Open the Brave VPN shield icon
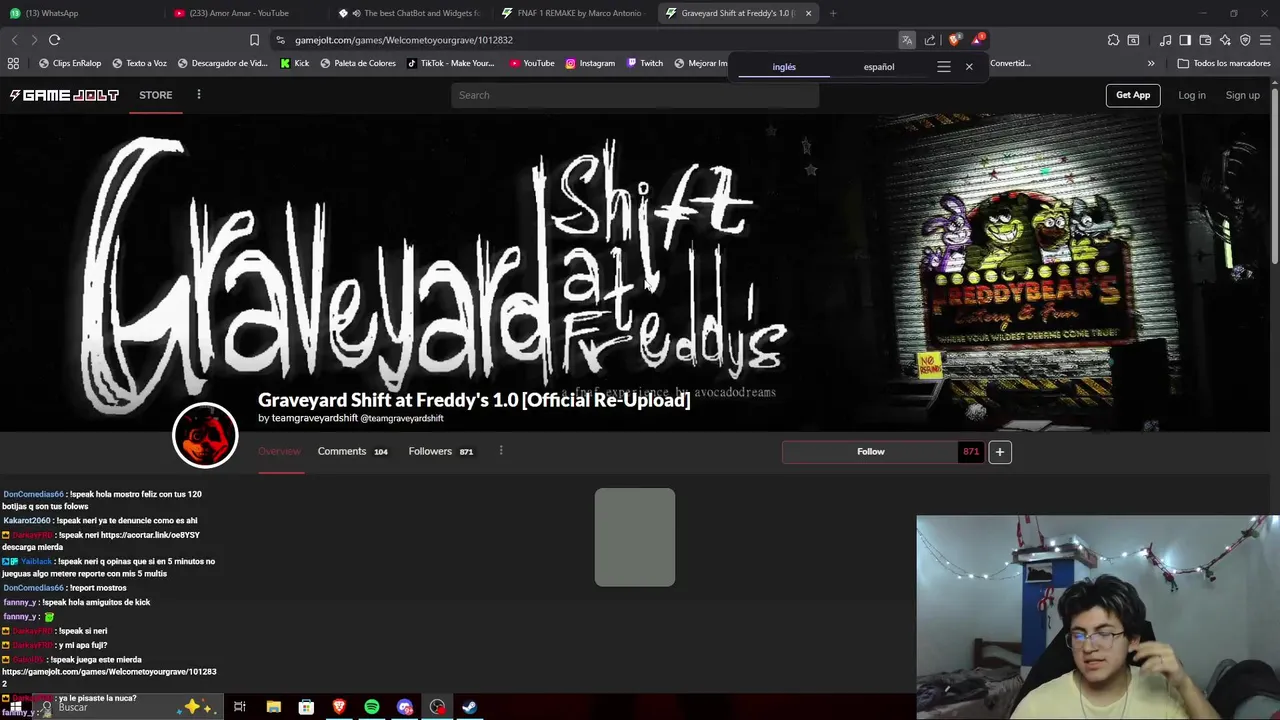This screenshot has height=720, width=1280. 1245,40
